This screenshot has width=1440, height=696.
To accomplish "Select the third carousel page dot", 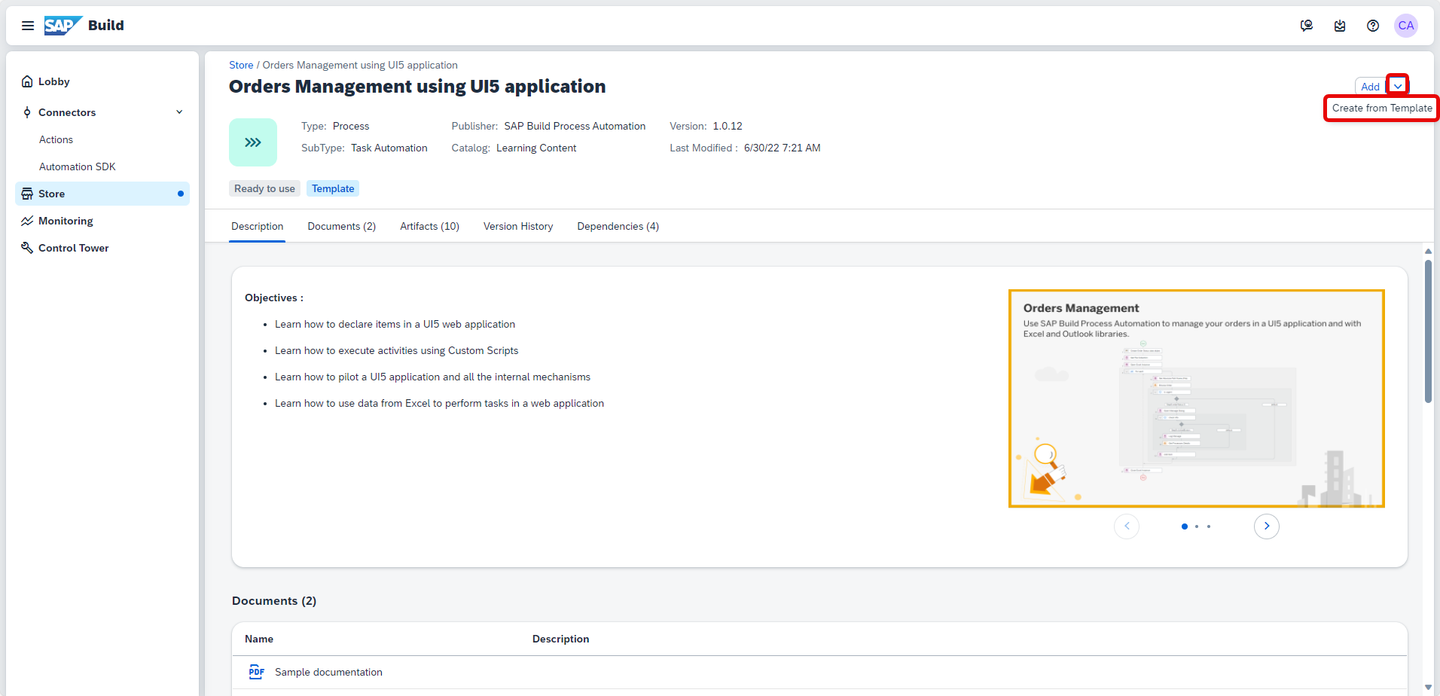I will [x=1208, y=526].
